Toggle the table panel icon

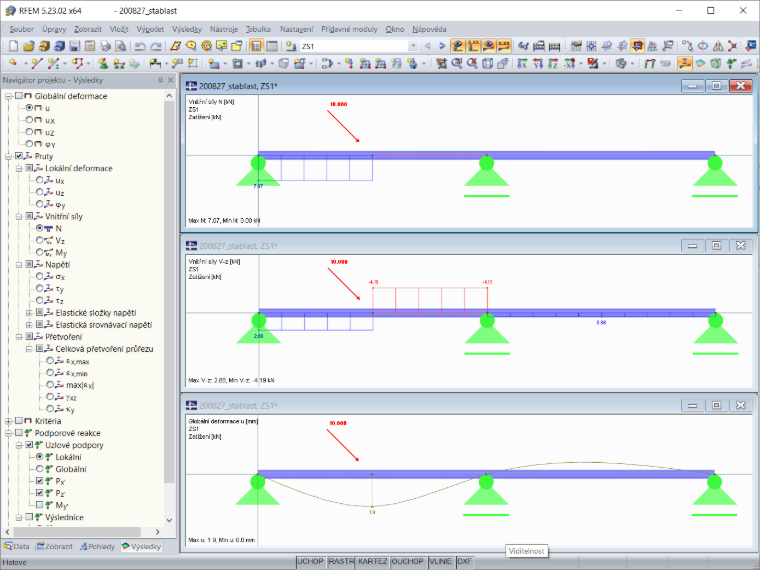coord(272,46)
